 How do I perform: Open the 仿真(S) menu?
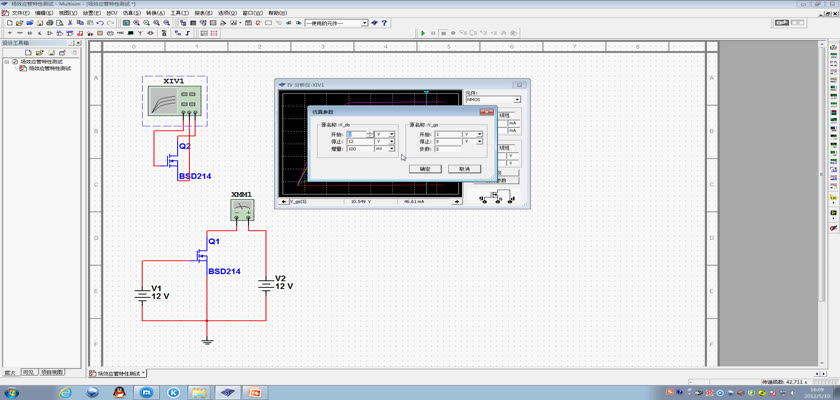coord(131,12)
